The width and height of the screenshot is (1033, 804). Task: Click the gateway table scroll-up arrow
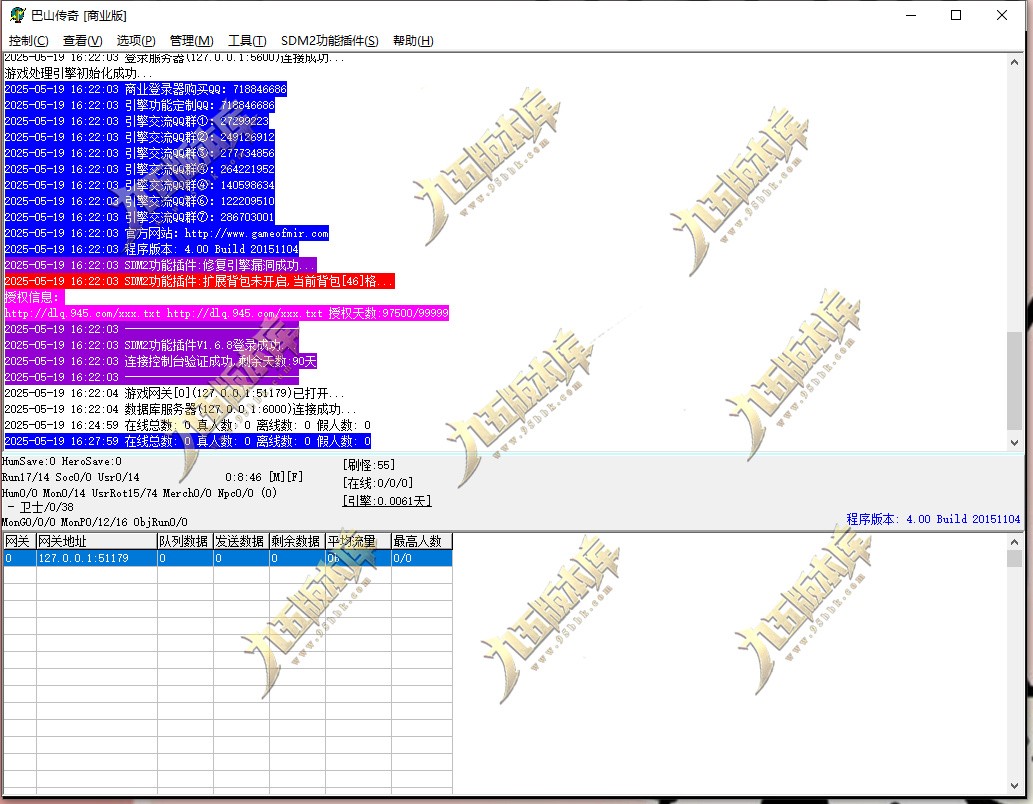(x=1014, y=542)
